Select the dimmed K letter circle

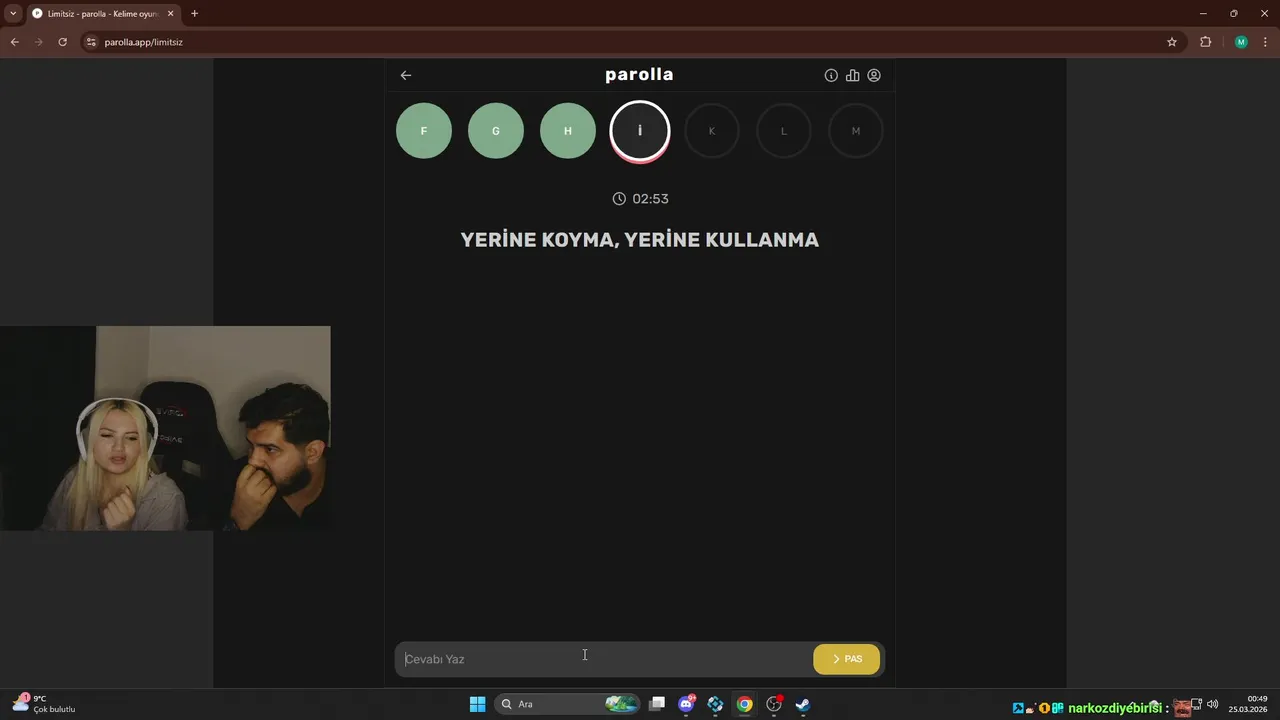pyautogui.click(x=712, y=131)
